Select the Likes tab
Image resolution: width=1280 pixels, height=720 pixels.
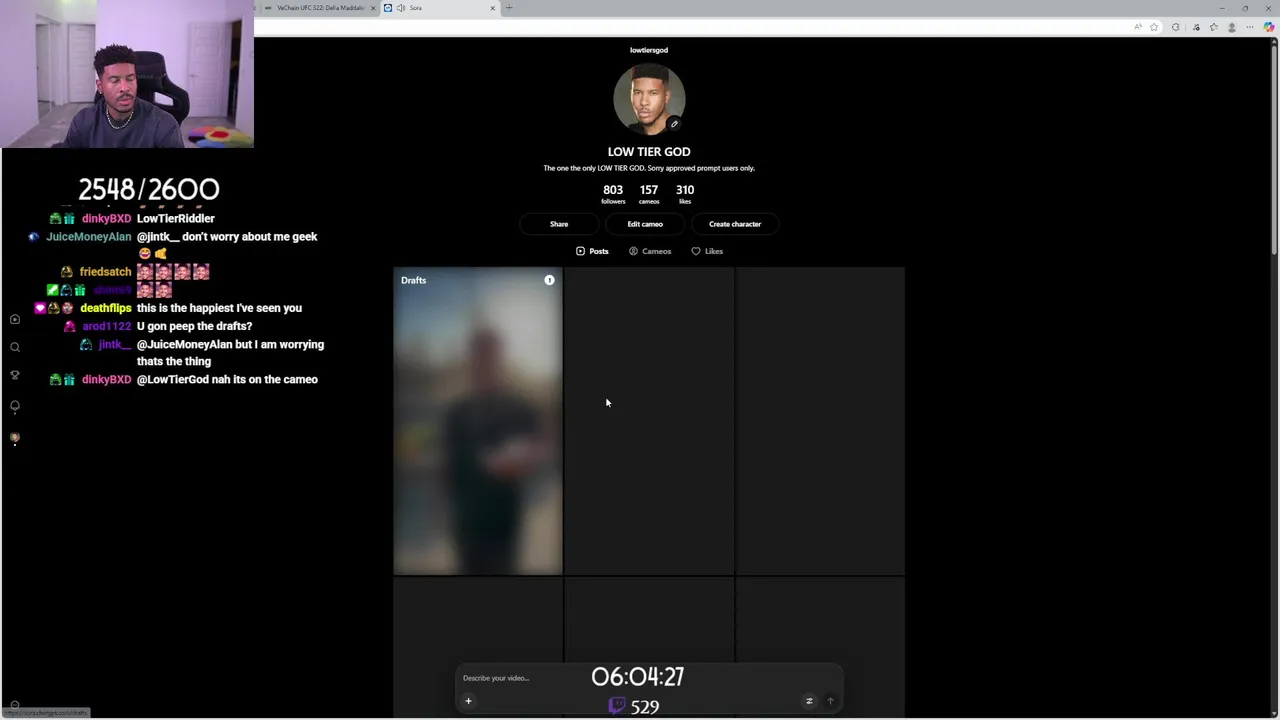707,251
